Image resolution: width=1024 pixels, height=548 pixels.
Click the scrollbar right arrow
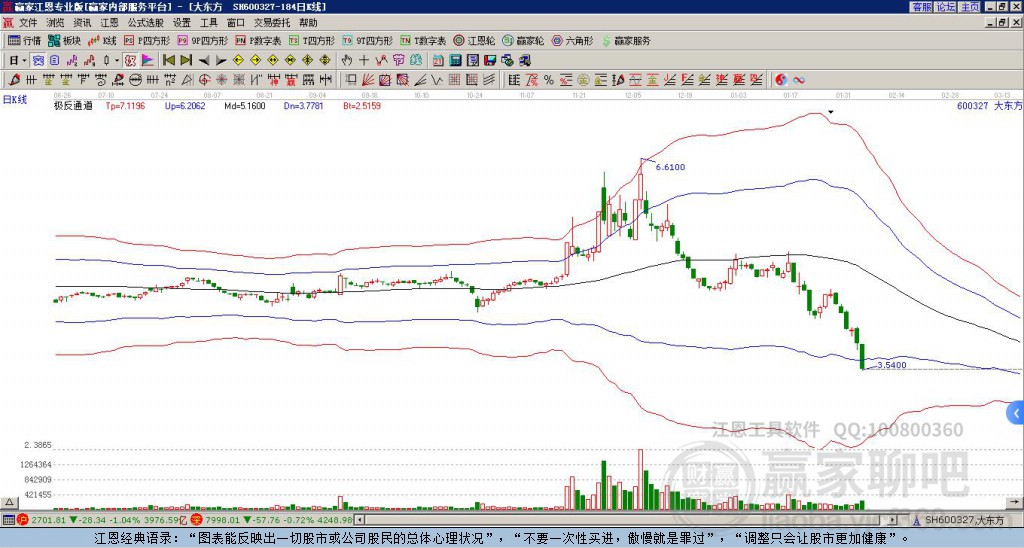(x=892, y=520)
